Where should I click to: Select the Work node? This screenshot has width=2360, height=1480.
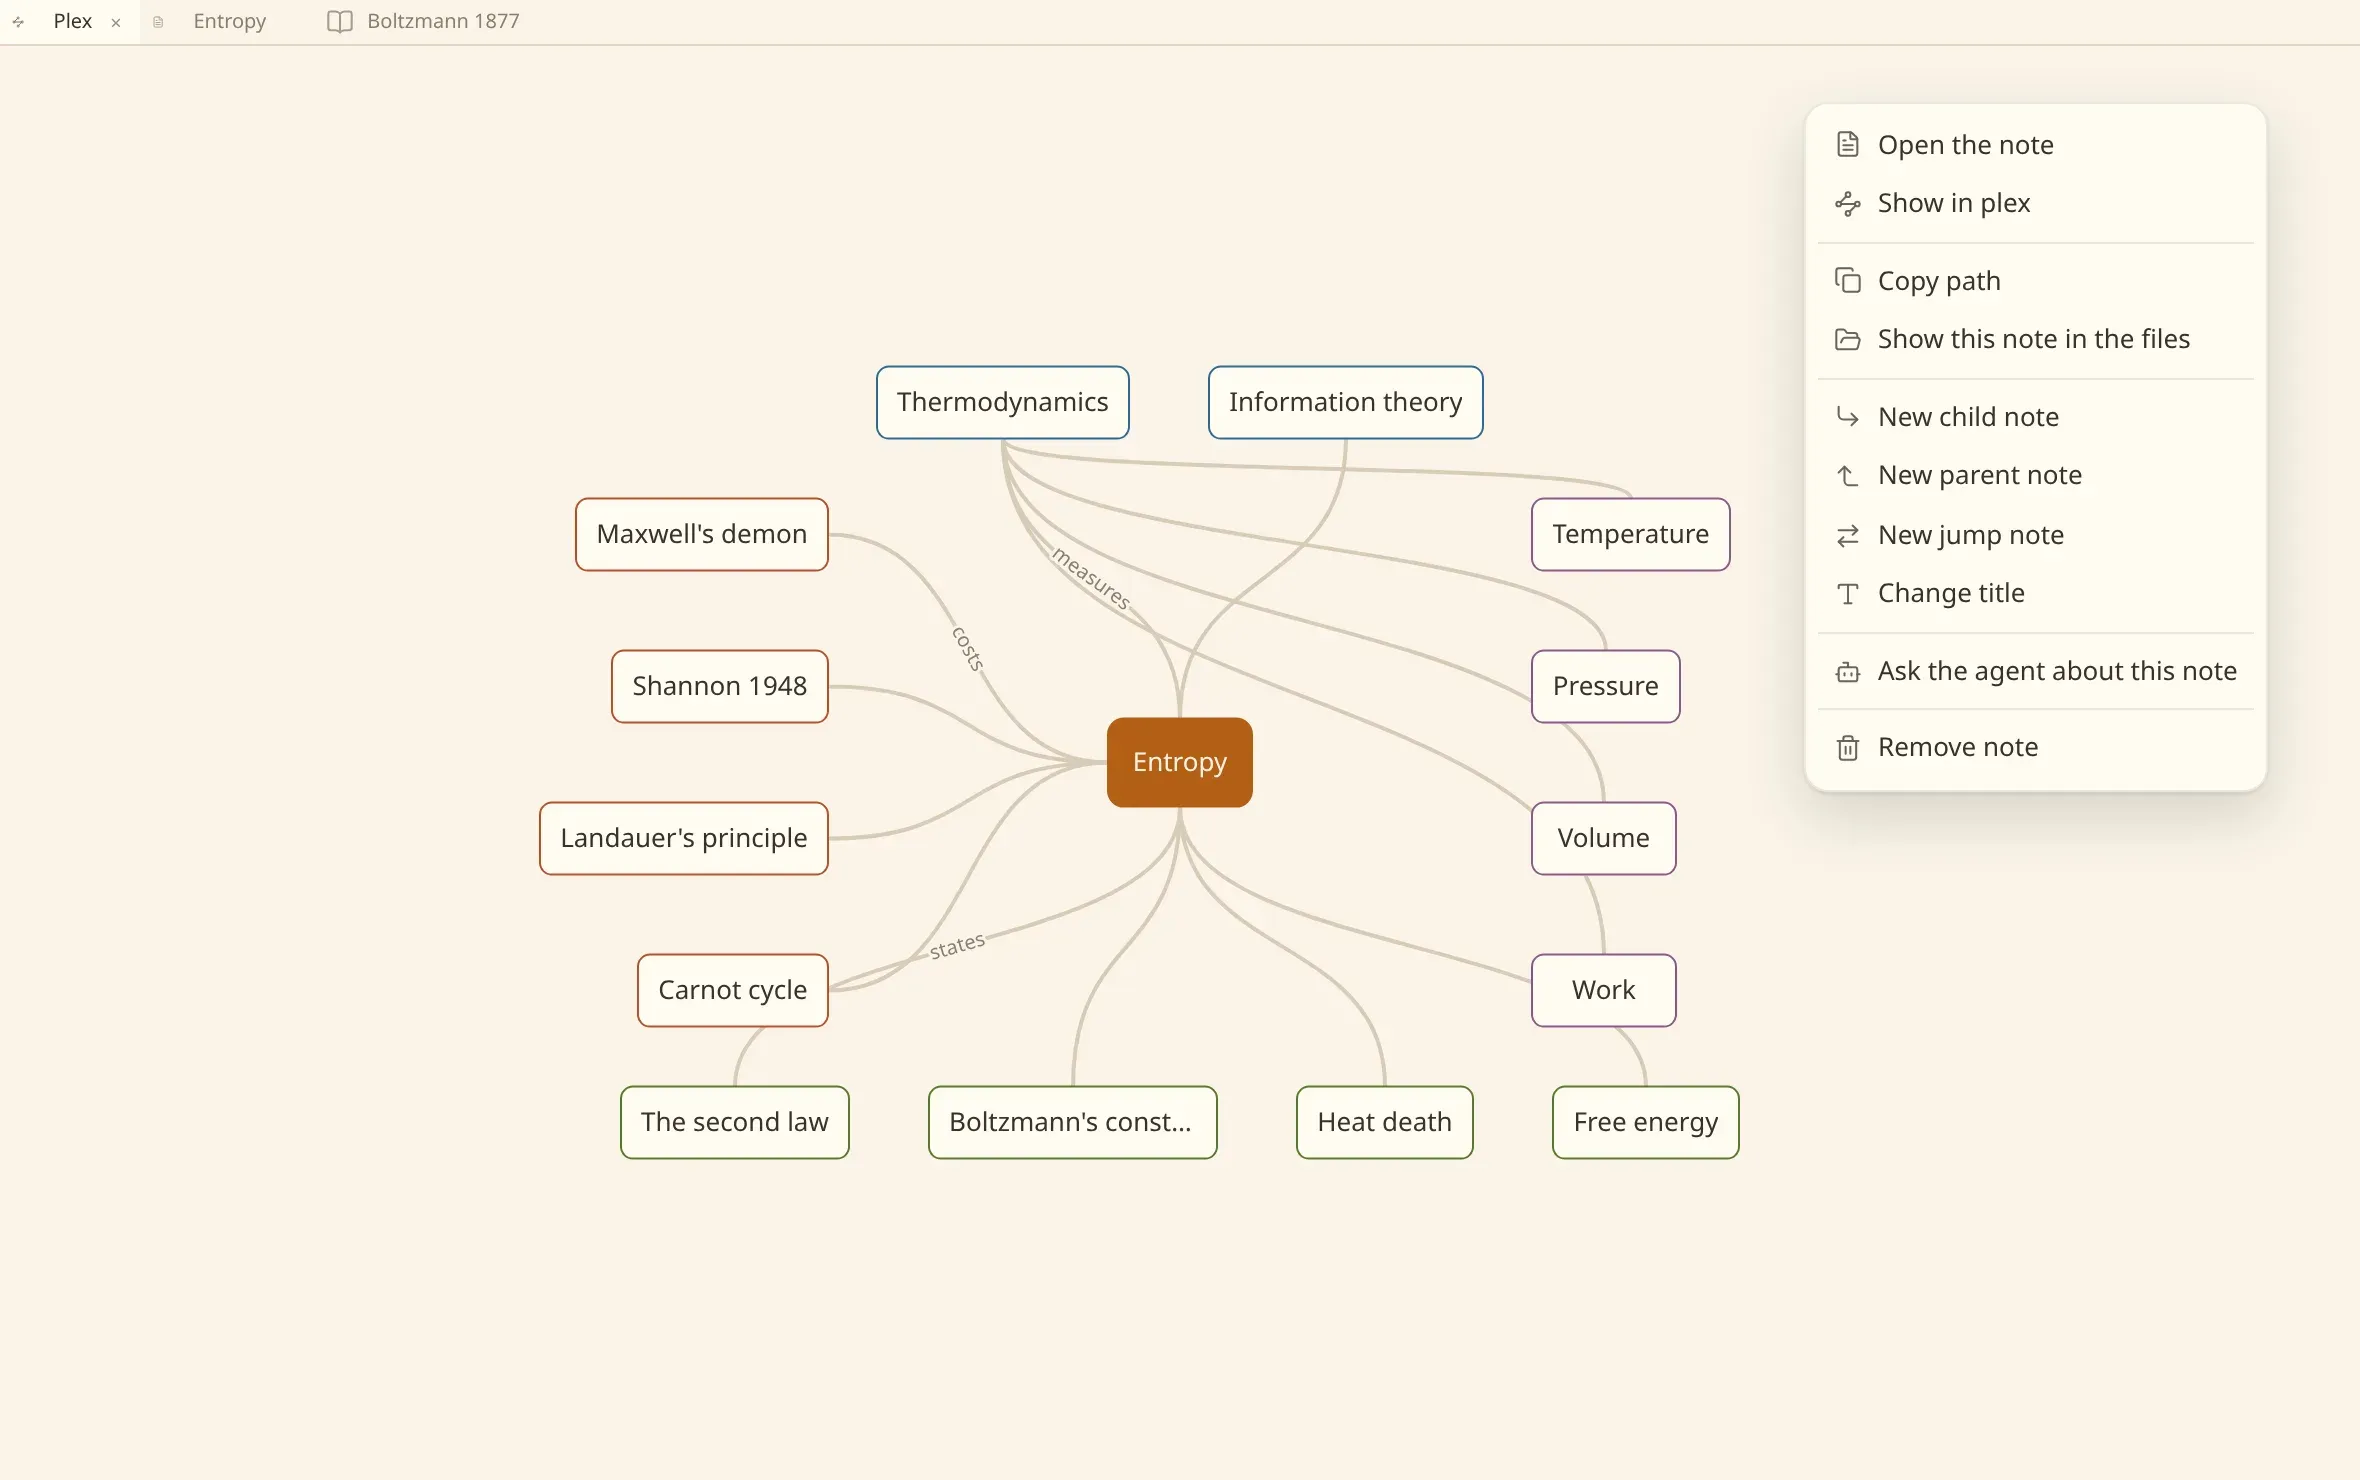1603,990
